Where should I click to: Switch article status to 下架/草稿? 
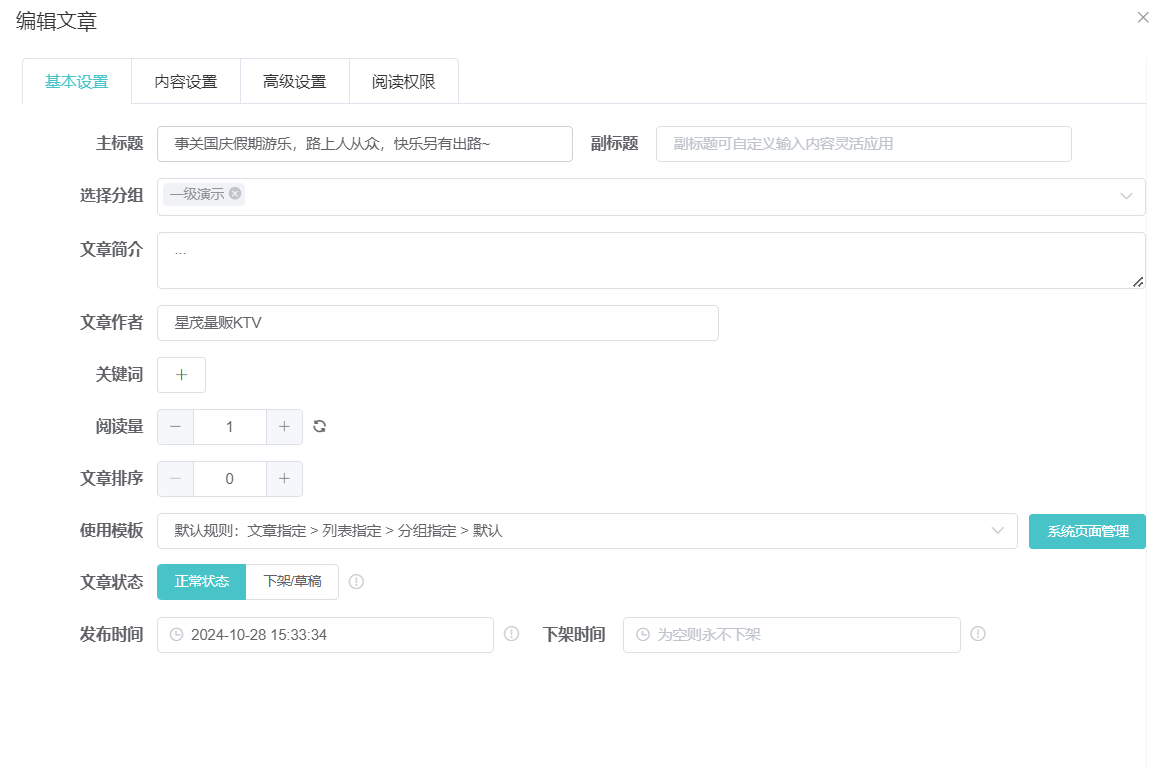292,581
